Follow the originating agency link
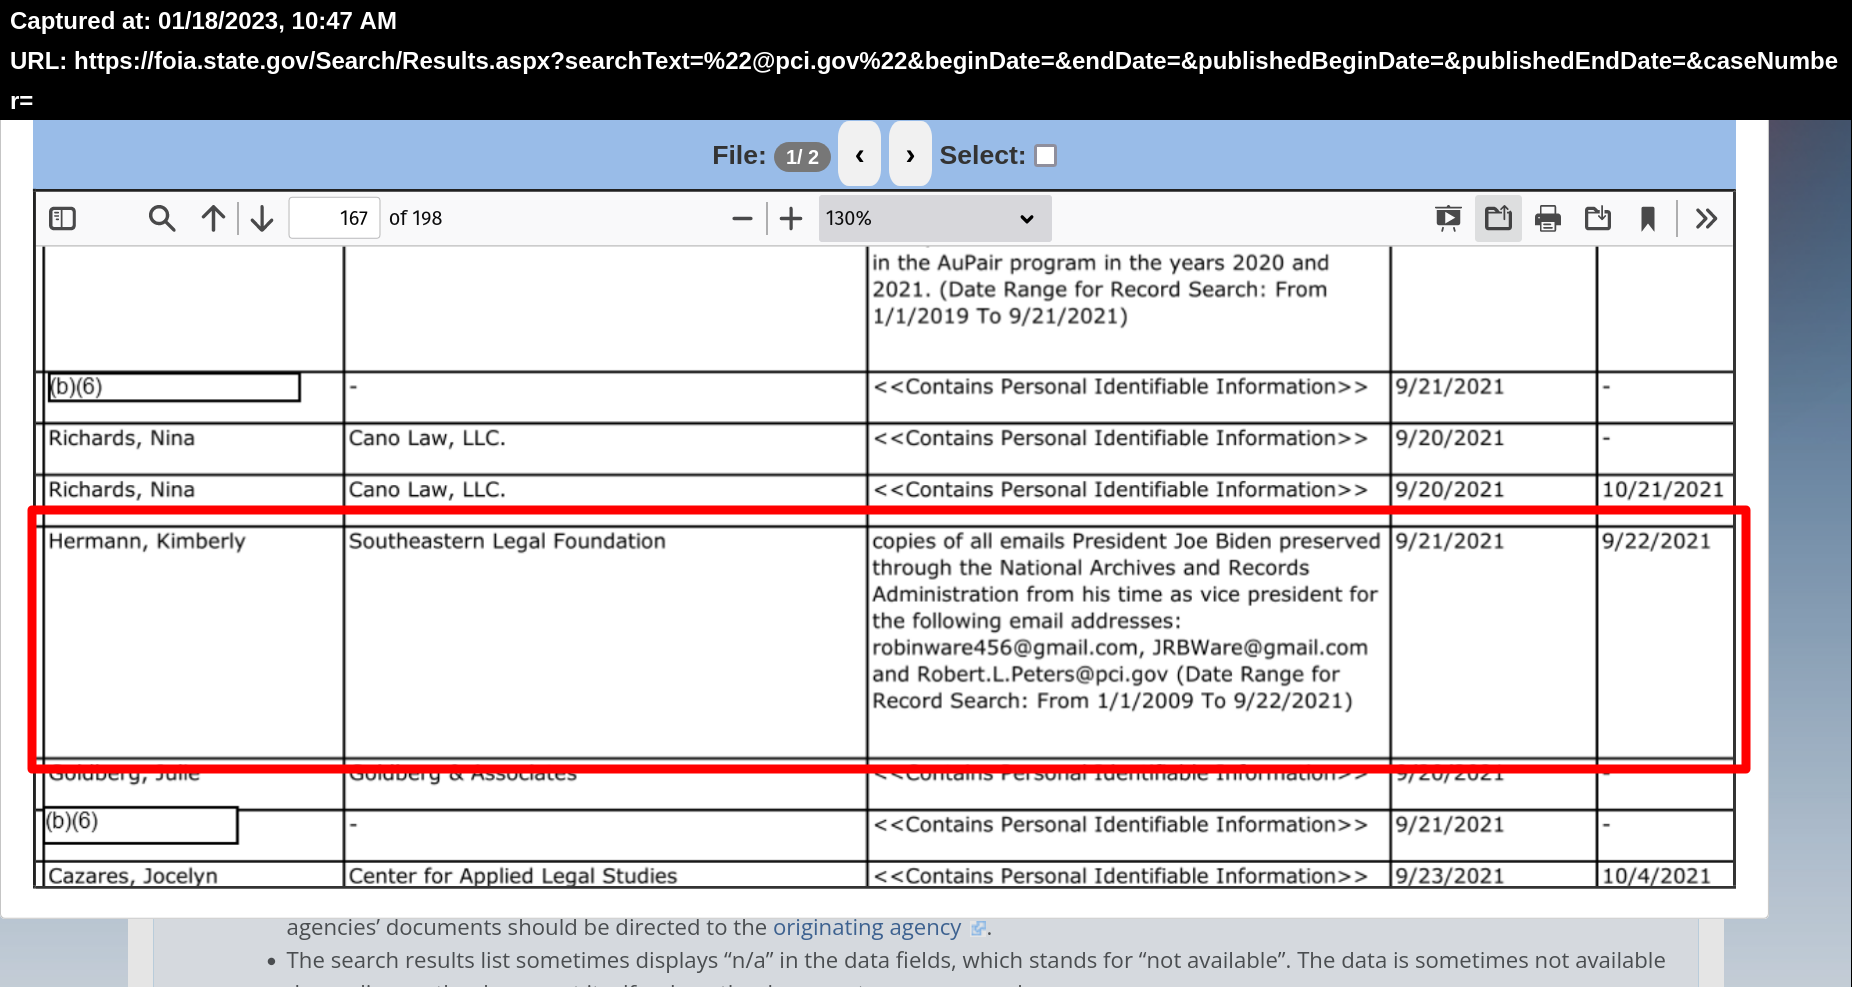1852x987 pixels. click(866, 927)
